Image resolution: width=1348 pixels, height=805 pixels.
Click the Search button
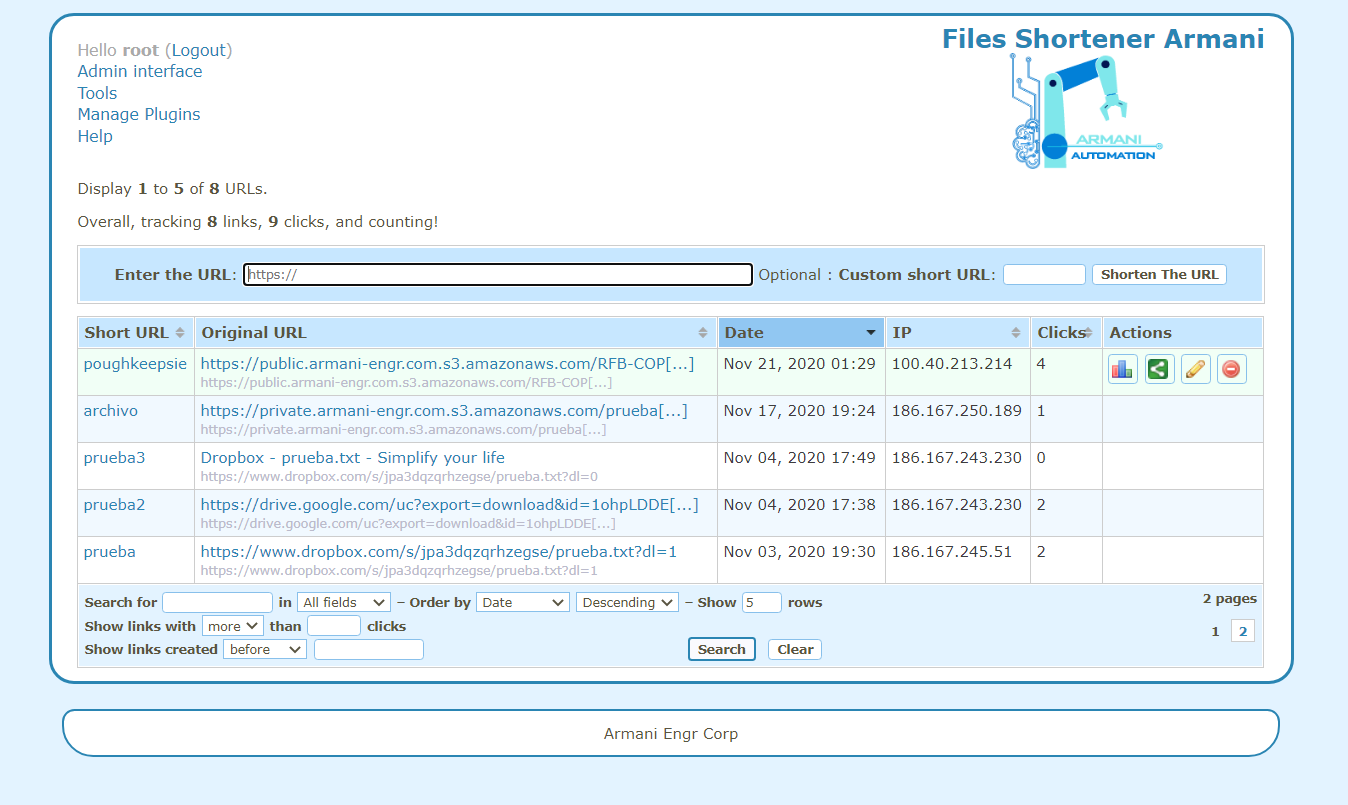pos(721,649)
